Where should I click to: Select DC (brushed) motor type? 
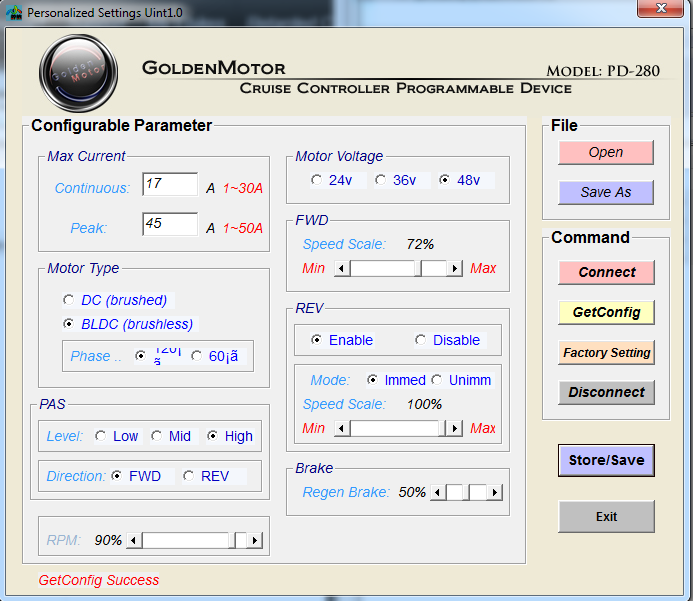point(69,300)
